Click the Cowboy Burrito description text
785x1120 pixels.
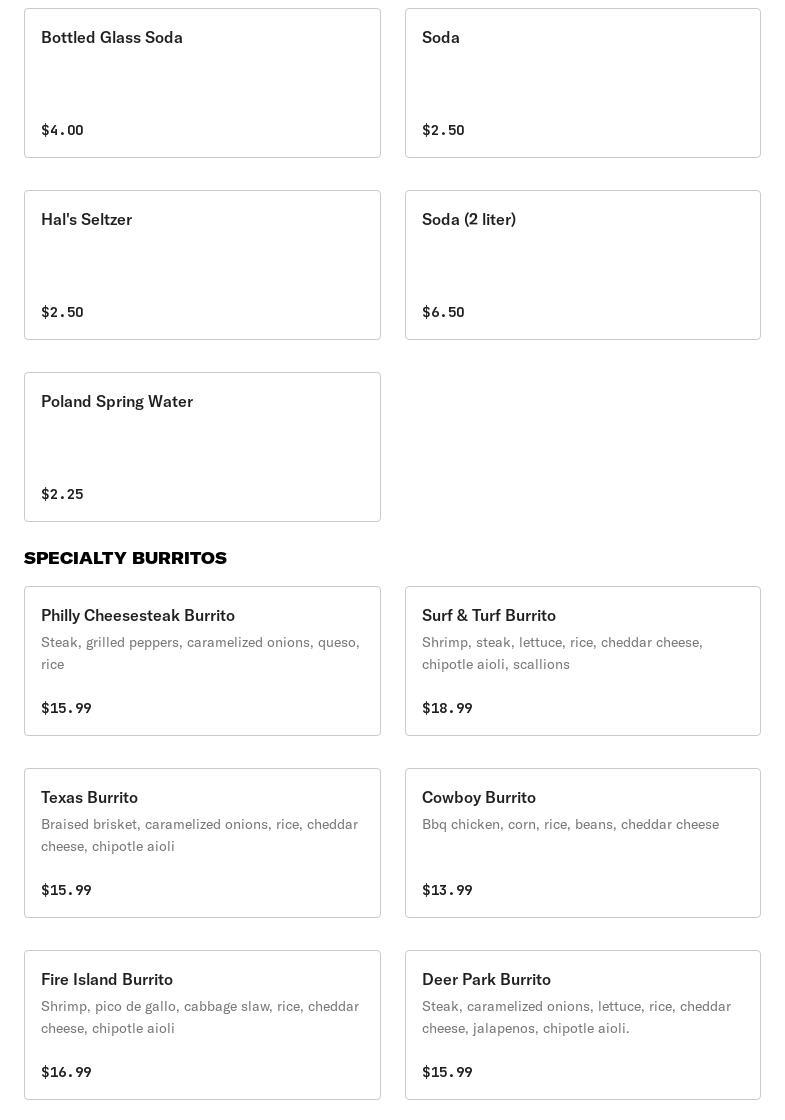[570, 824]
